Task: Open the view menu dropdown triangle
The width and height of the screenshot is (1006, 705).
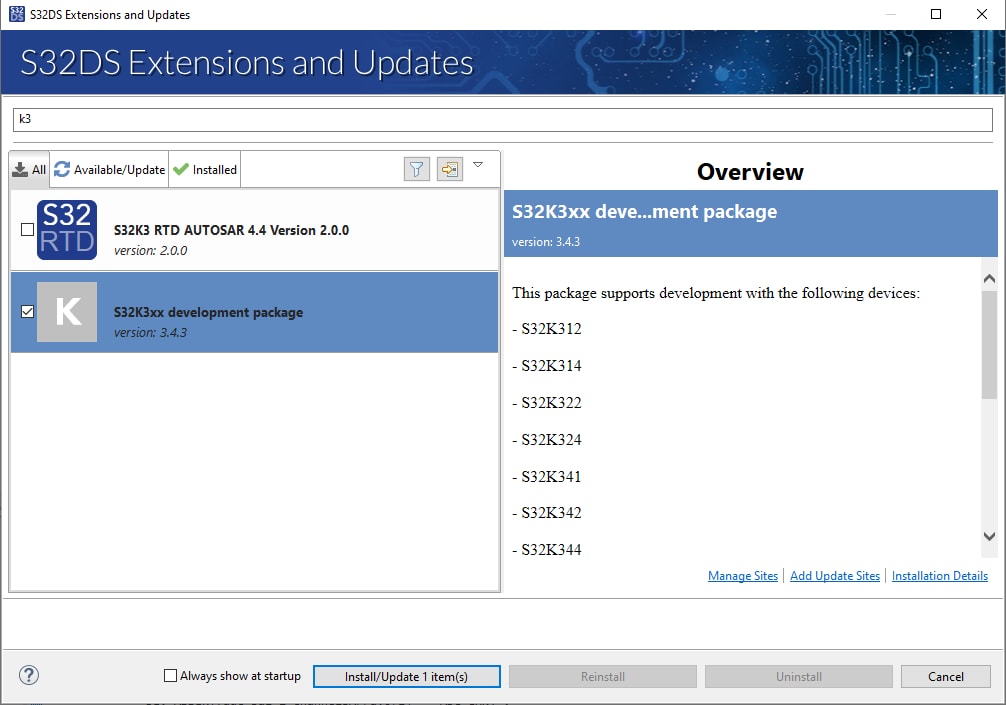Action: (x=478, y=165)
